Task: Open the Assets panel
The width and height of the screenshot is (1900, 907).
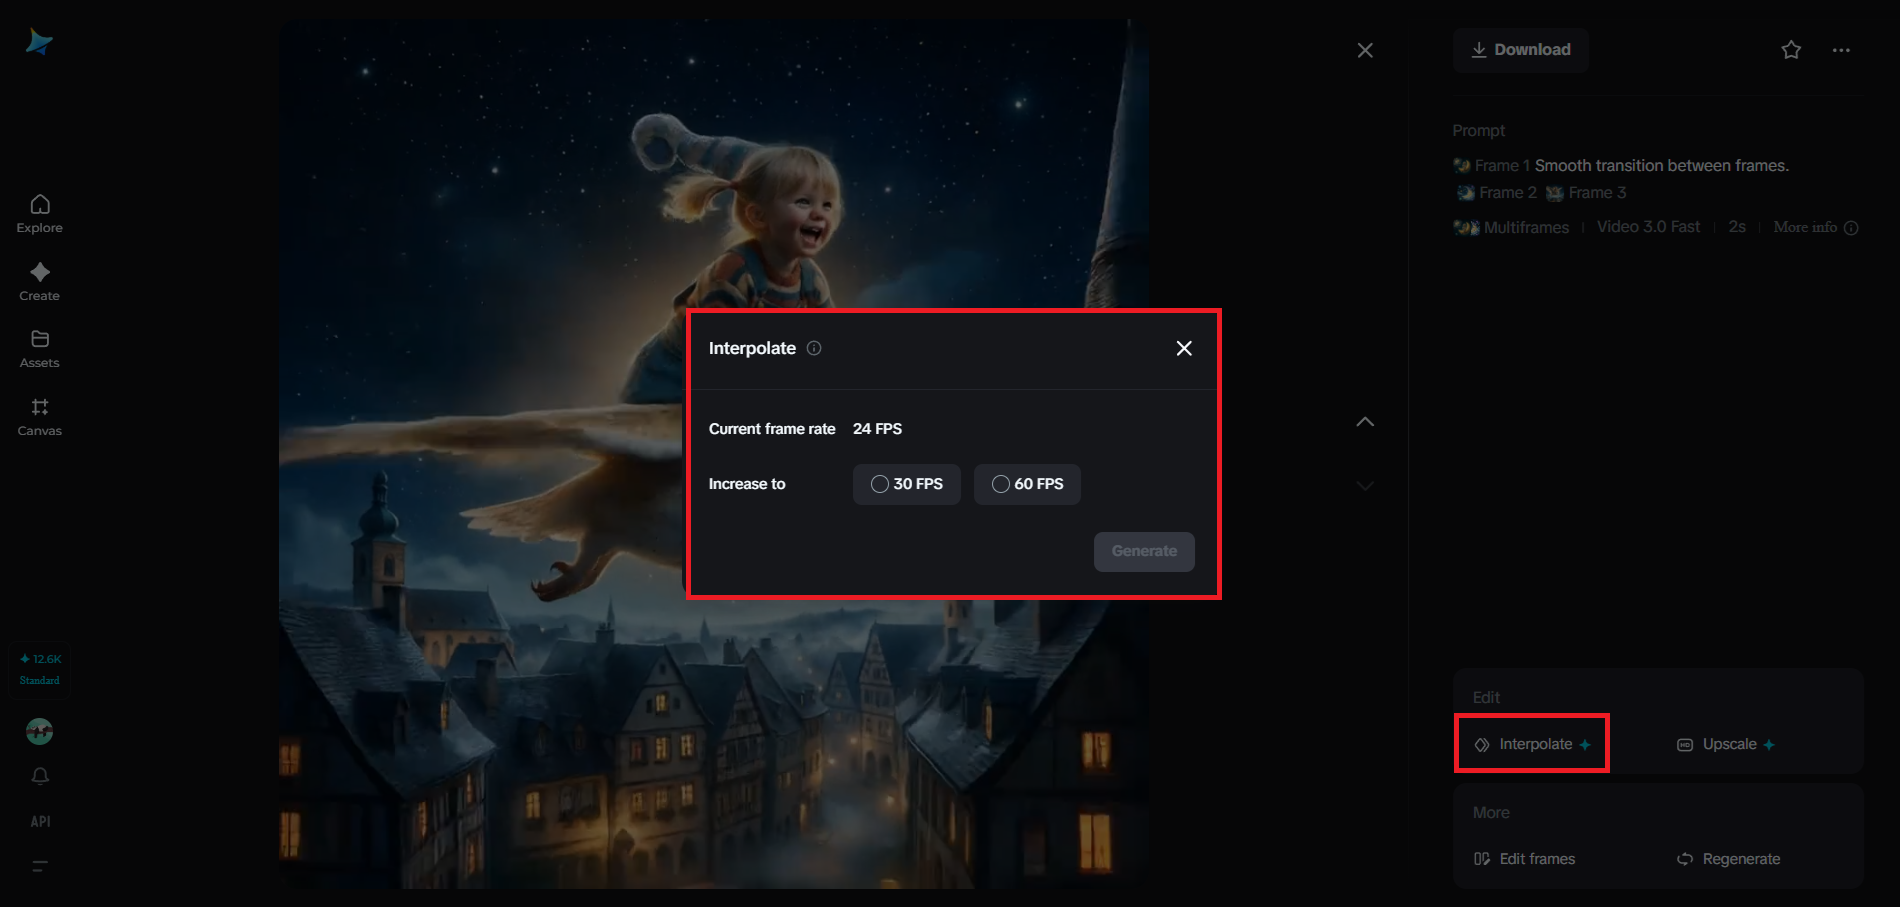Action: tap(39, 348)
